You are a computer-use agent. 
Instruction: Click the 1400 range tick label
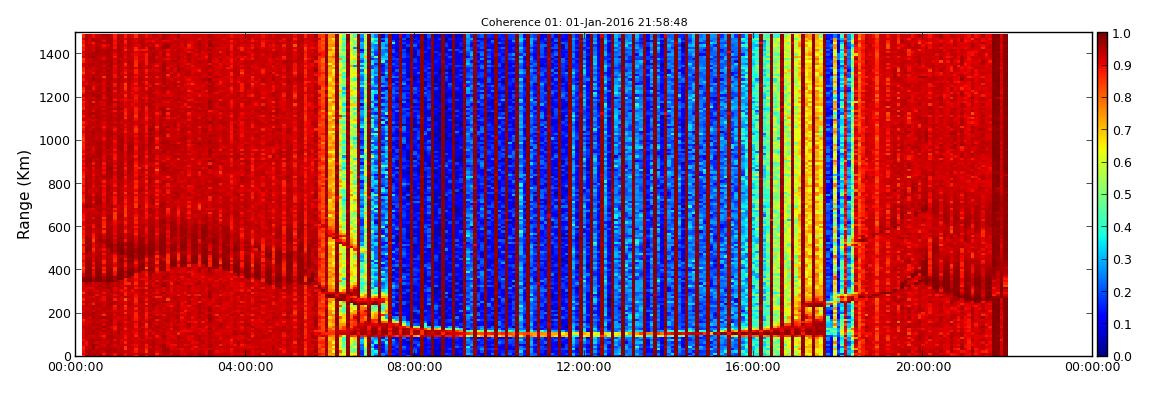[56, 54]
